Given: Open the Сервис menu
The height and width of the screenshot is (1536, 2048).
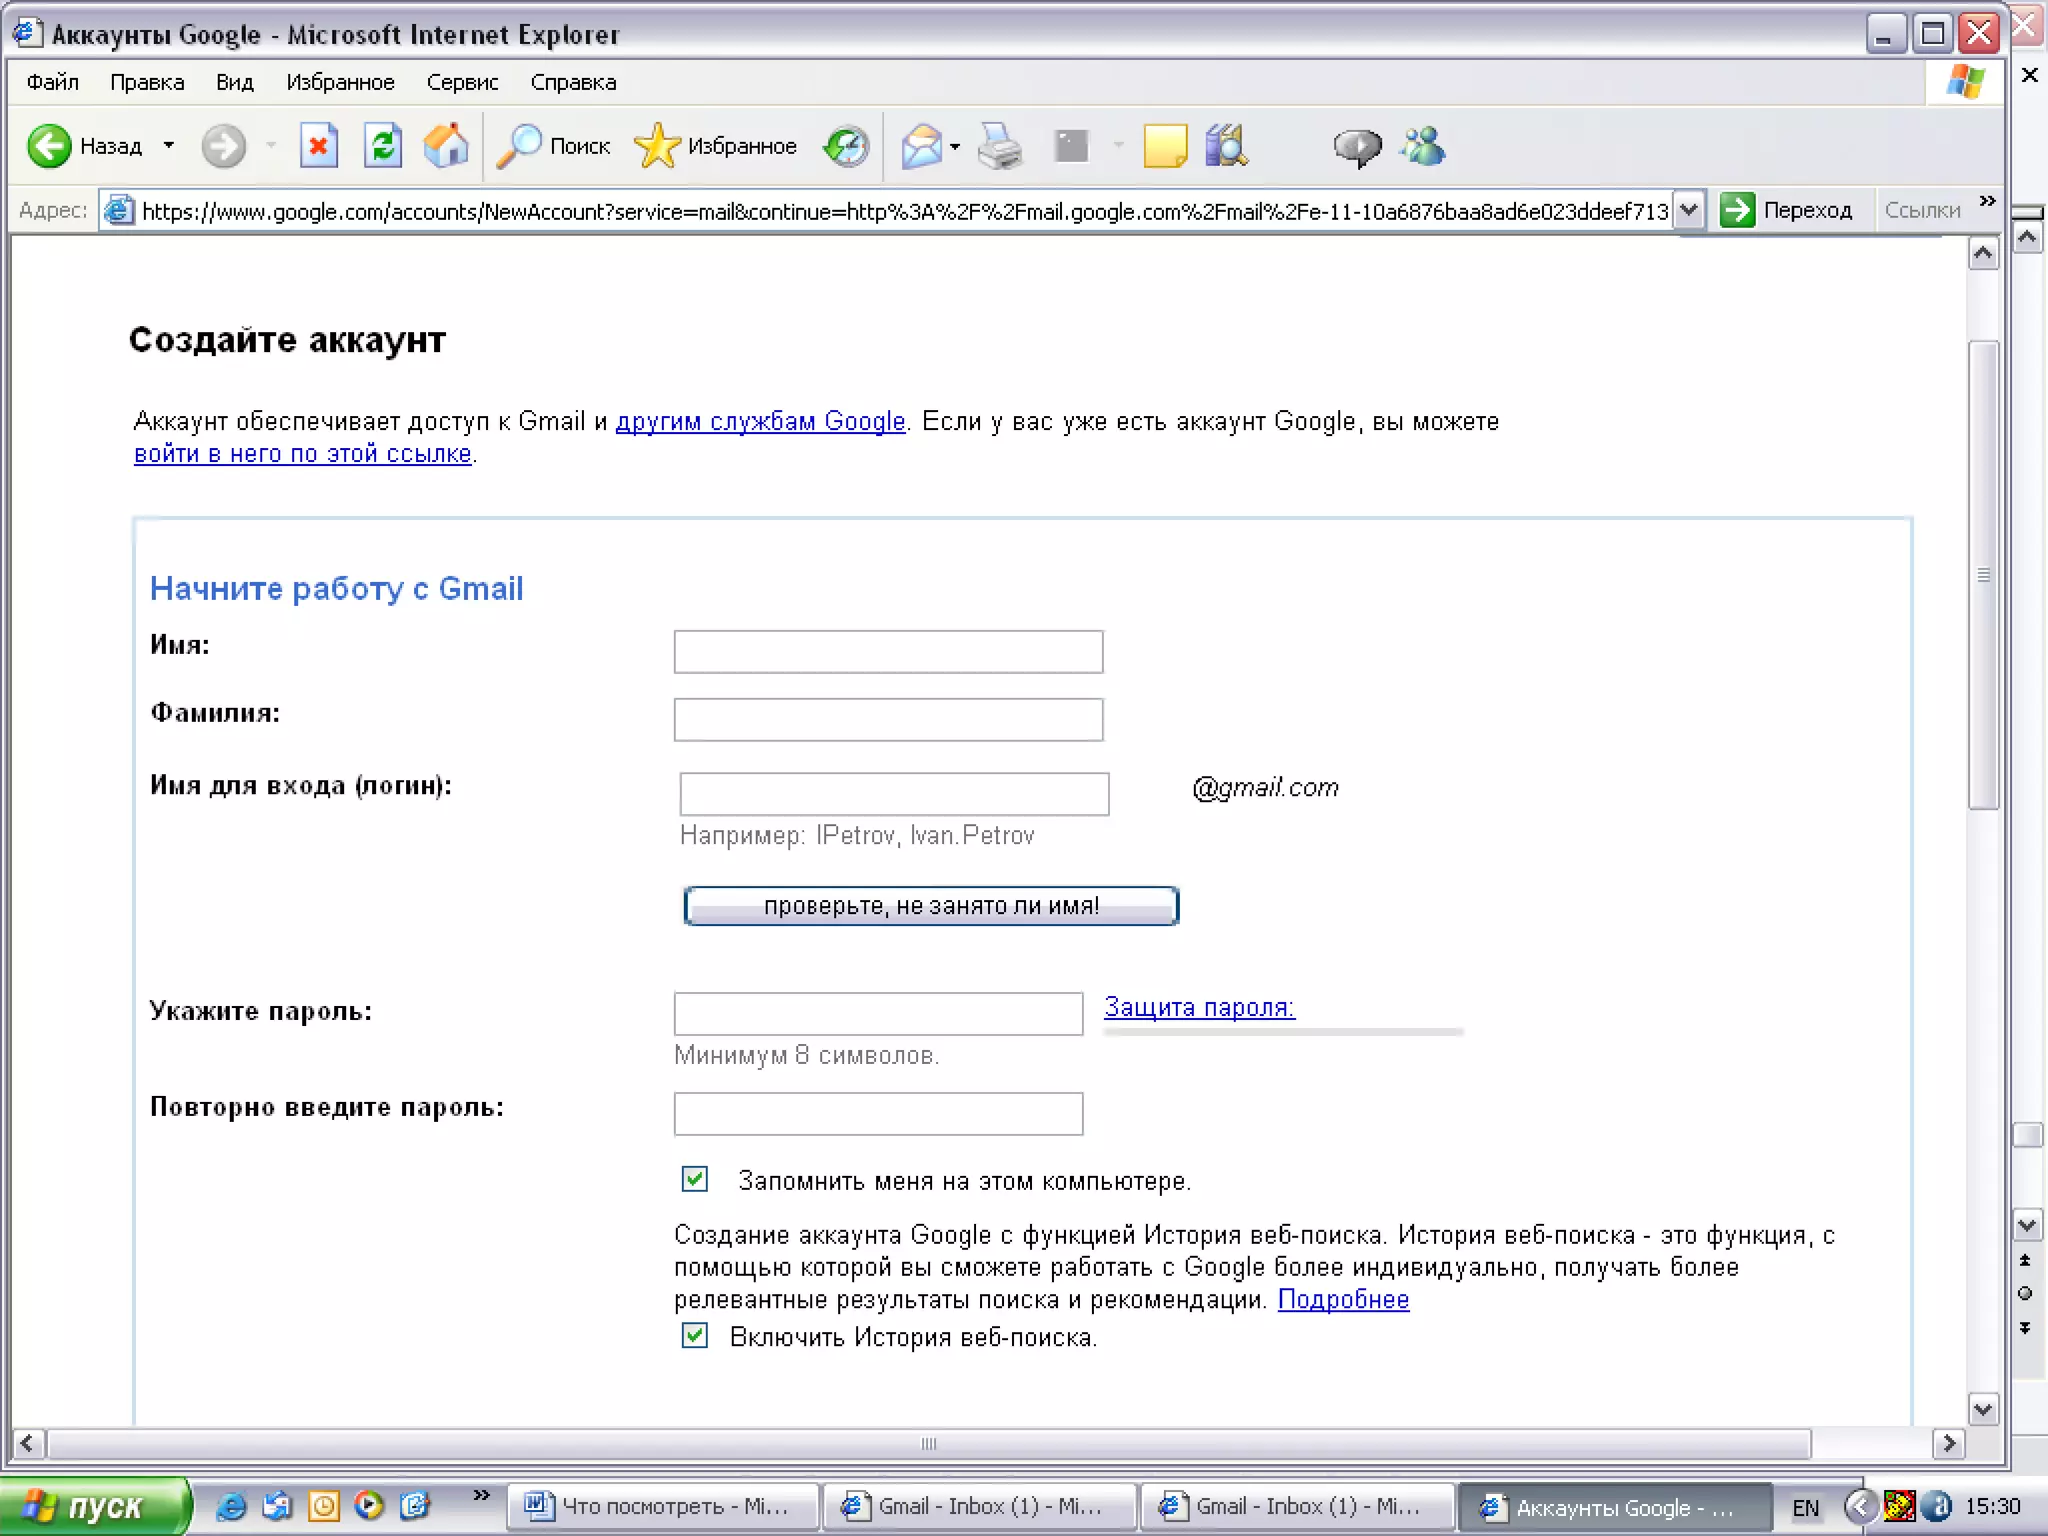Looking at the screenshot, I should (x=461, y=82).
